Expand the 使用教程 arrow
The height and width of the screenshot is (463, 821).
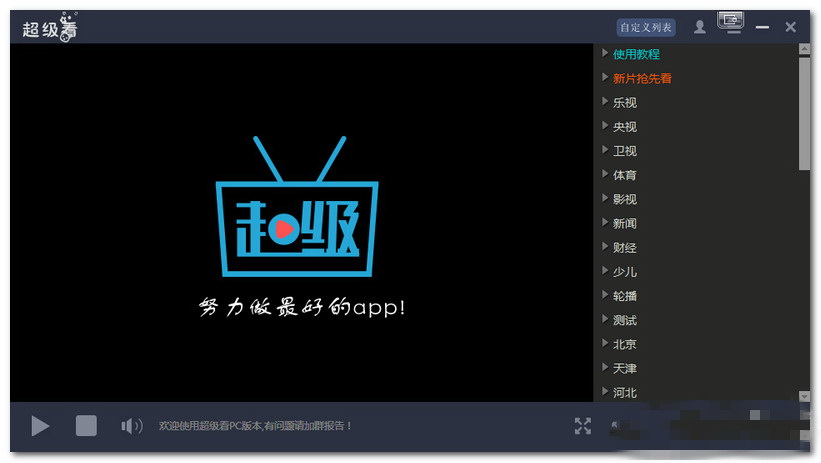click(605, 53)
